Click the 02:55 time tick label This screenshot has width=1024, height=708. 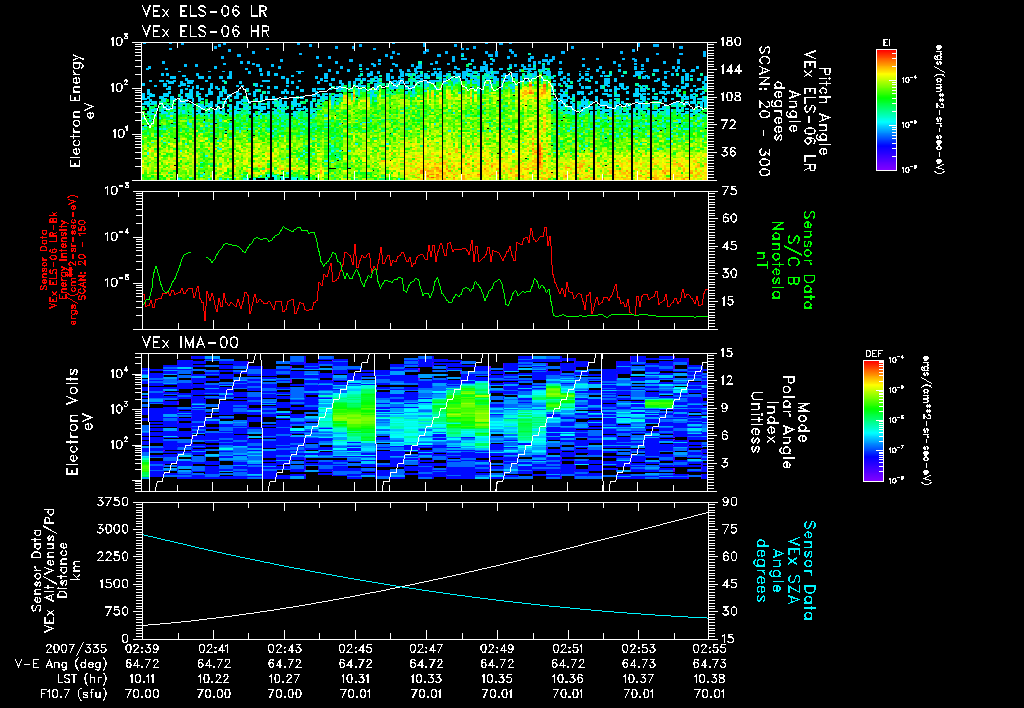pyautogui.click(x=709, y=649)
